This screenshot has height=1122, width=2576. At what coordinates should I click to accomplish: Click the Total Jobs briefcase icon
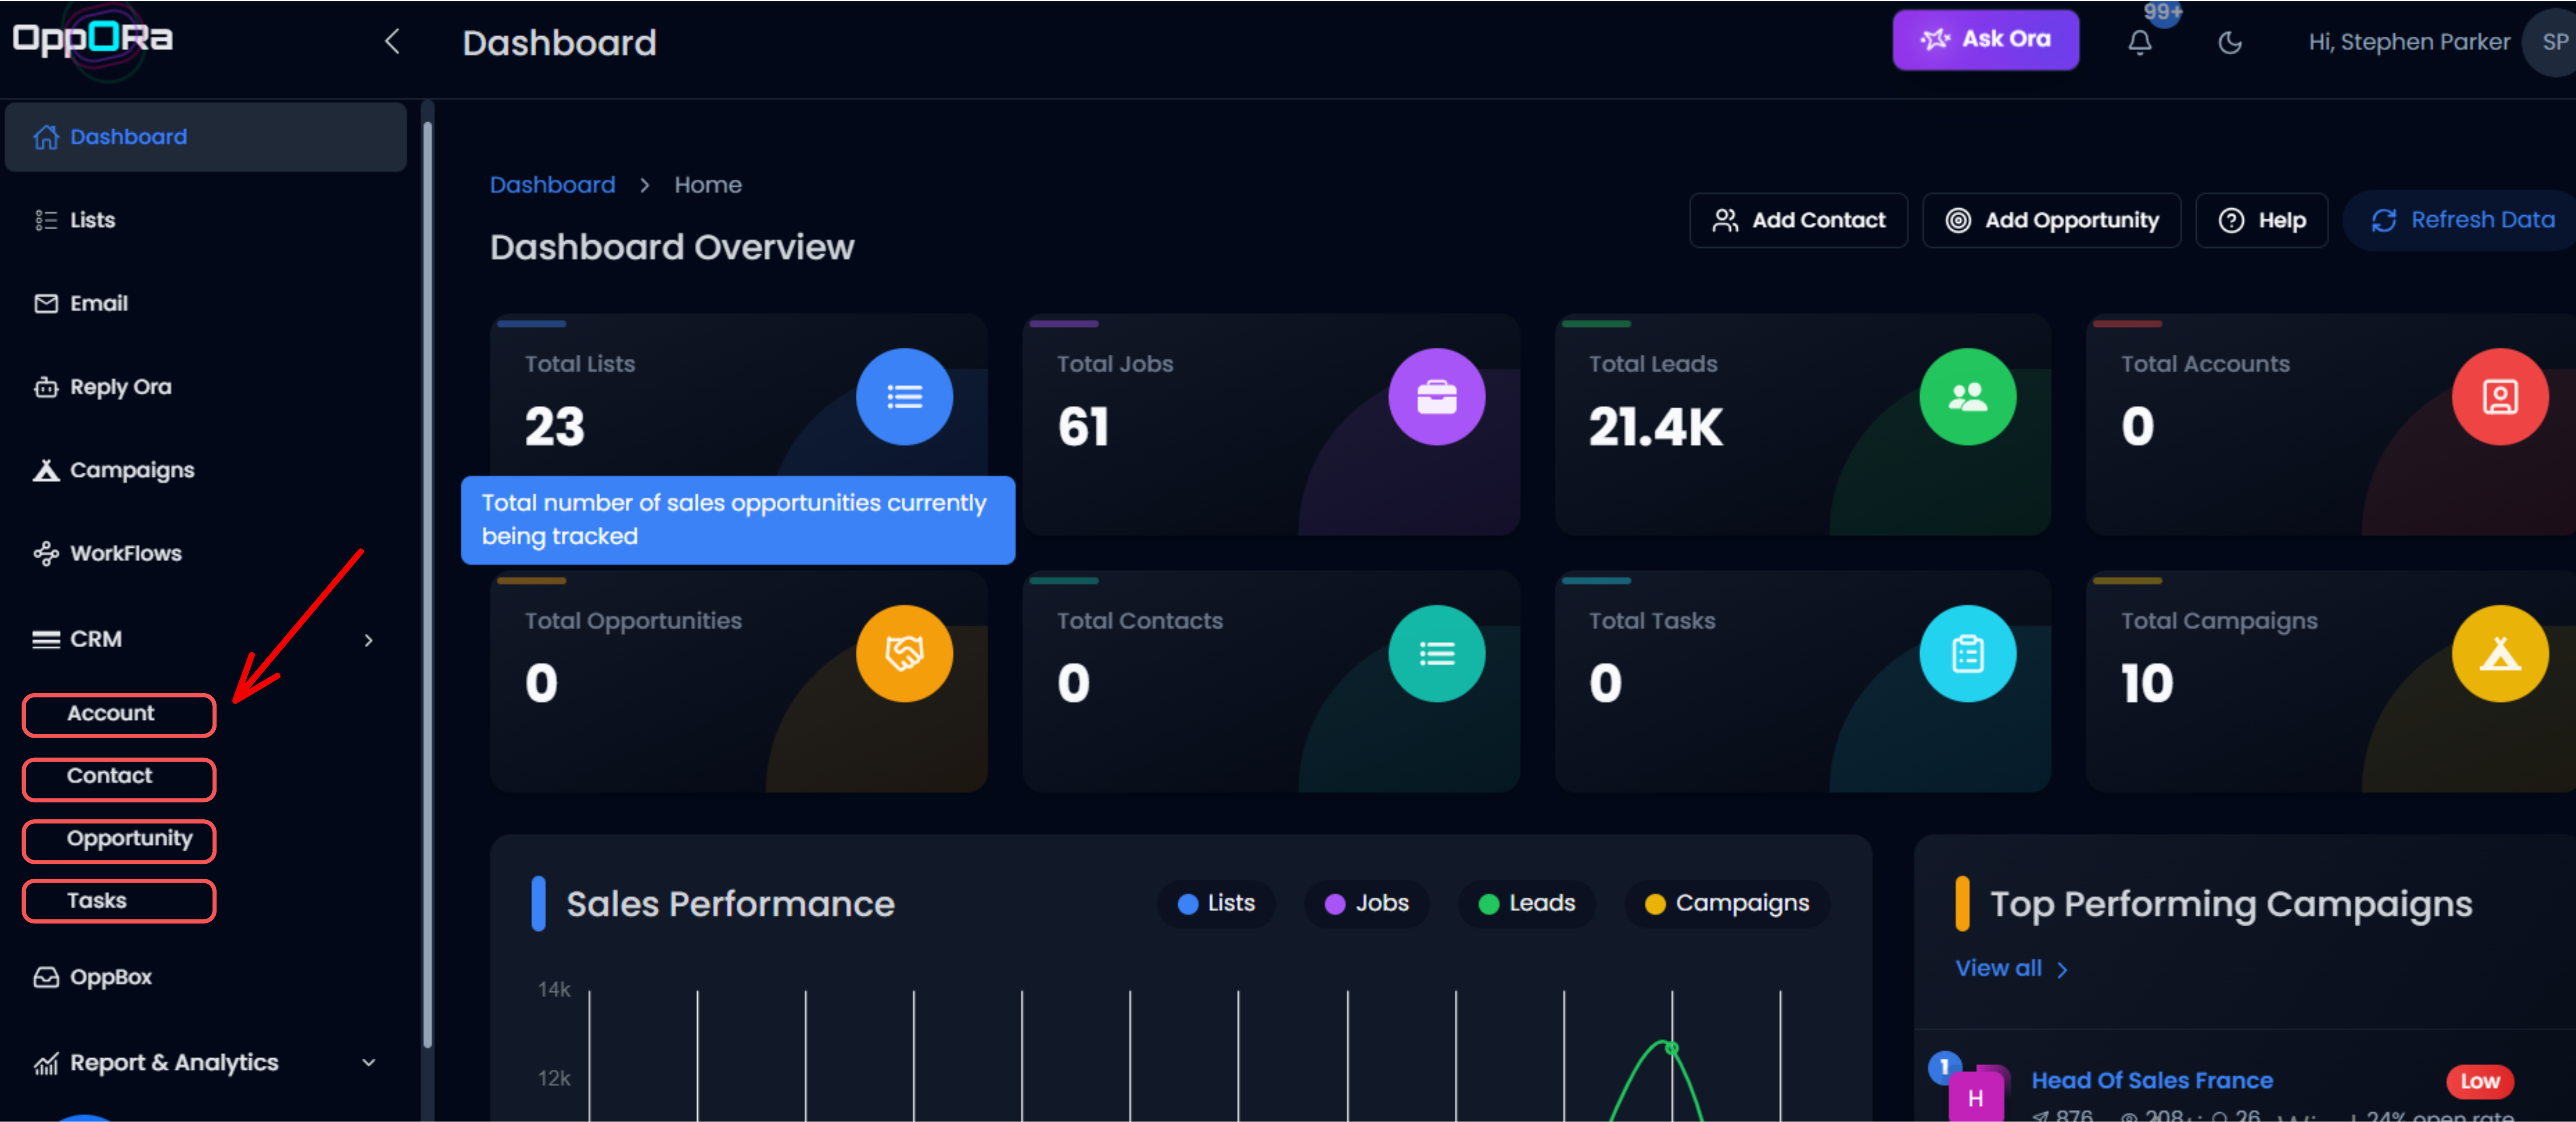click(x=1436, y=397)
